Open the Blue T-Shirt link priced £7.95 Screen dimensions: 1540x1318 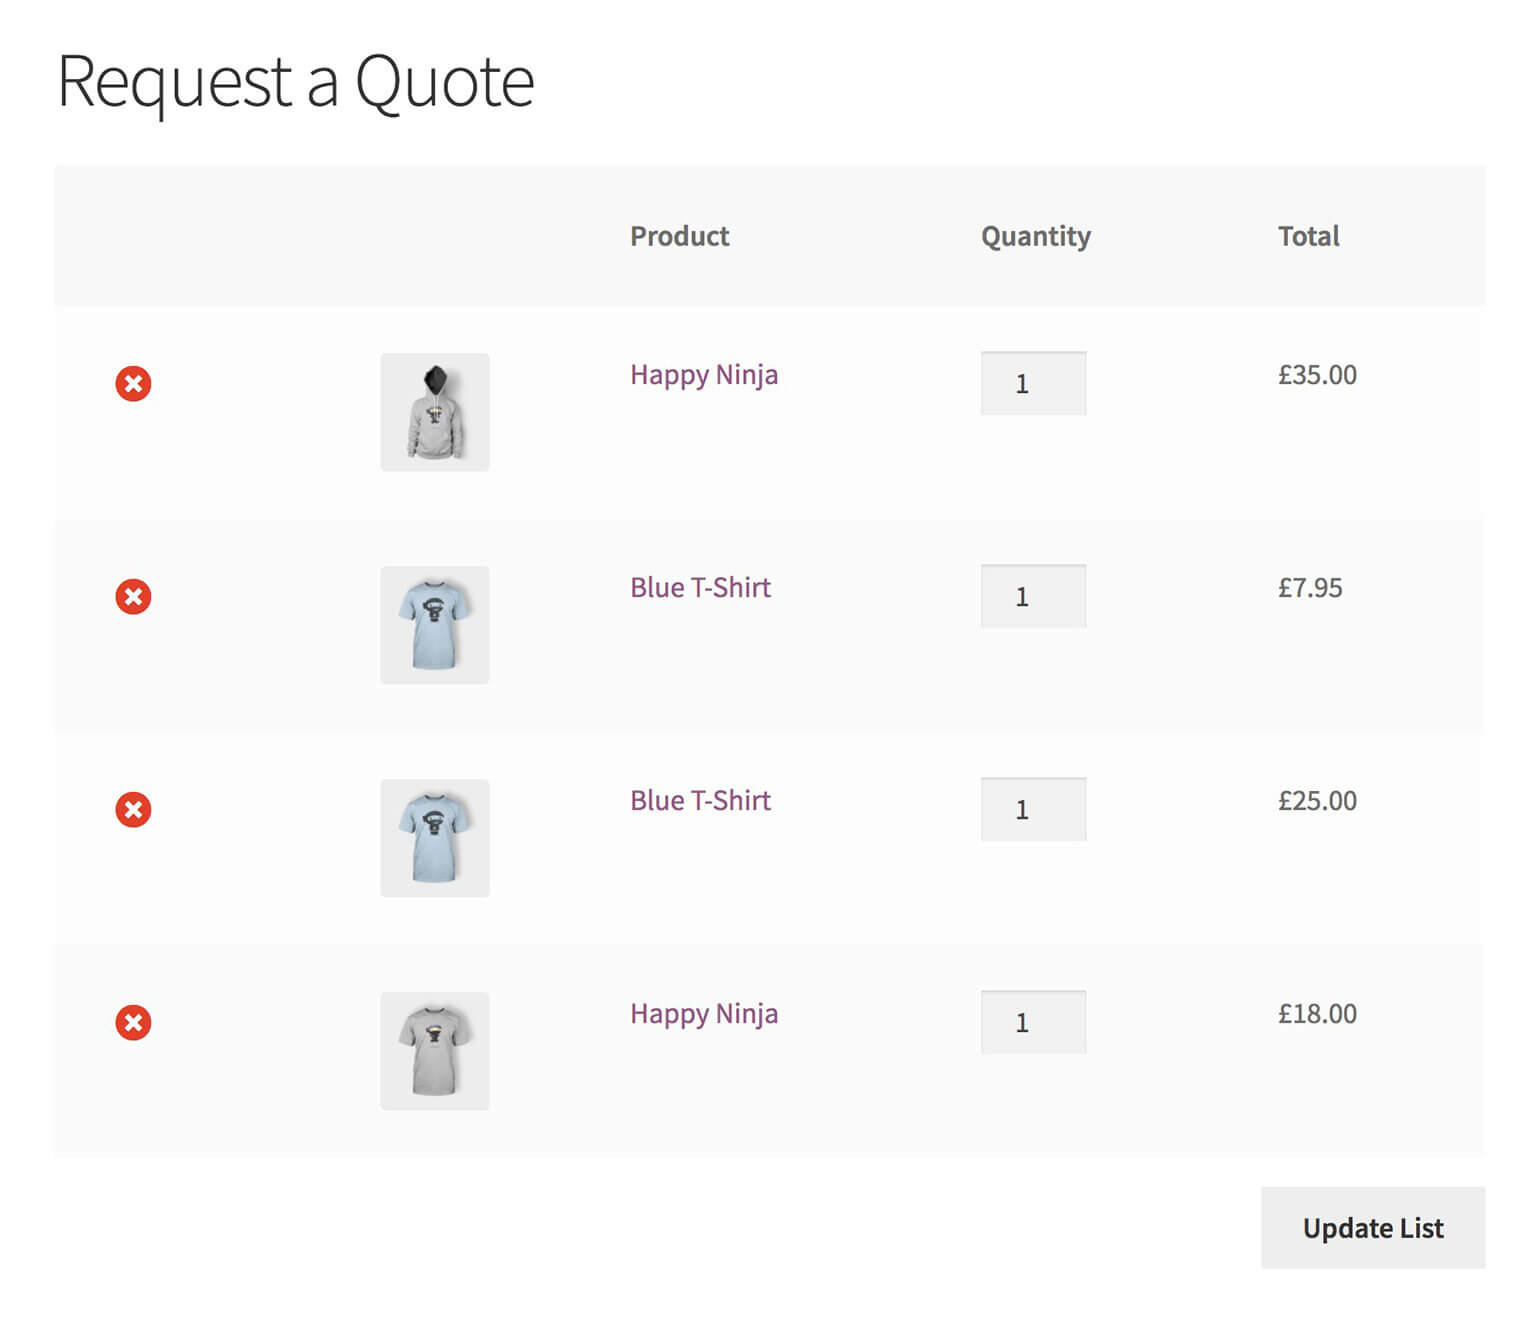point(700,588)
